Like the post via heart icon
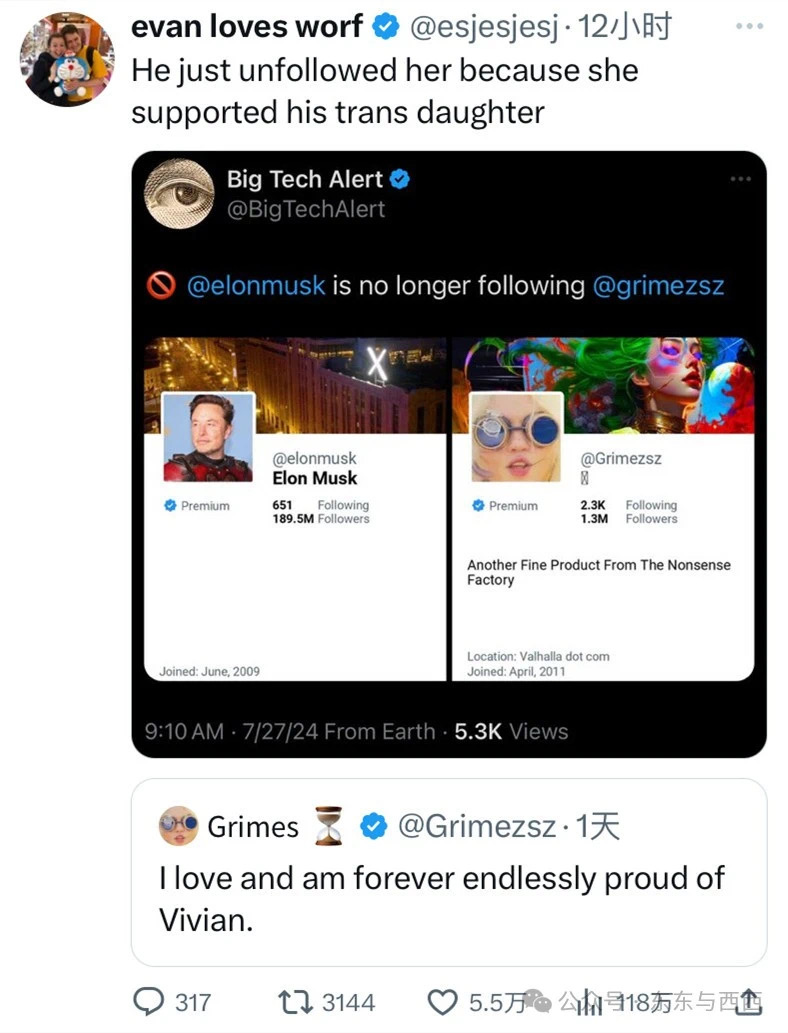 (443, 1003)
